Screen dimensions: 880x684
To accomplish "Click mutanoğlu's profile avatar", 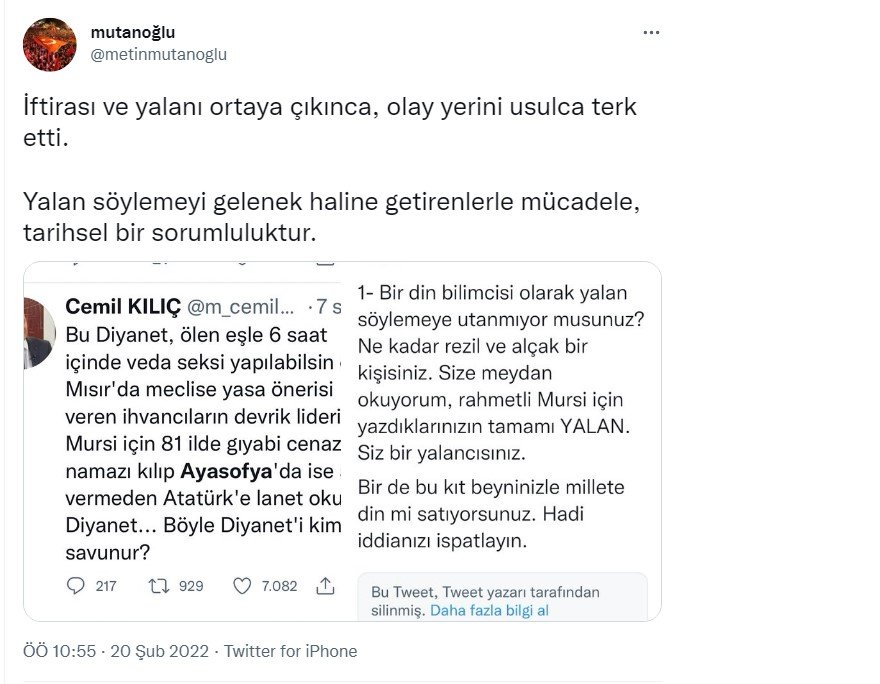I will pos(49,42).
